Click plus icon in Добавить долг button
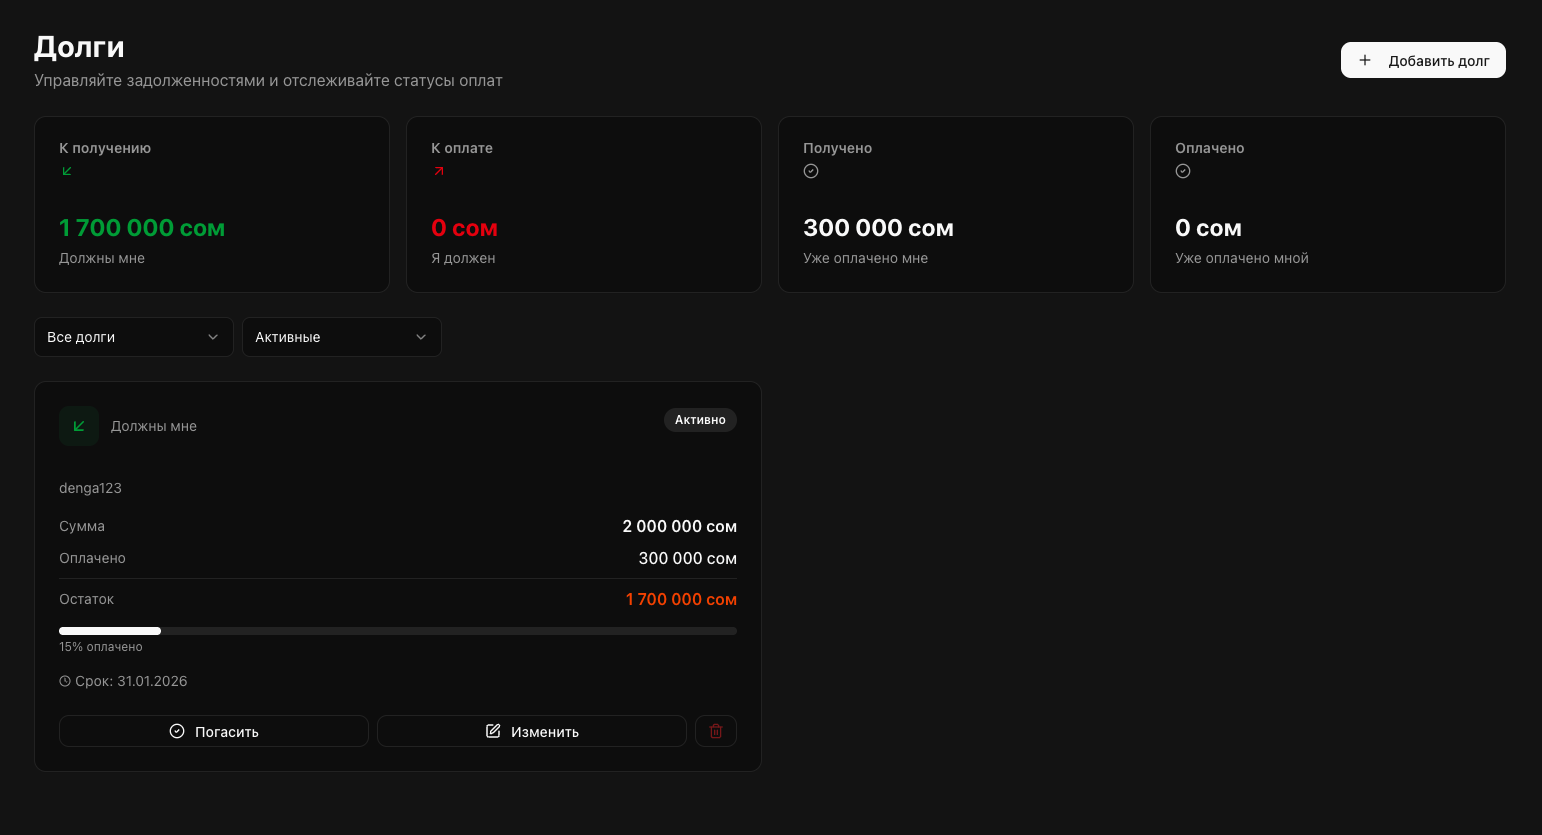This screenshot has height=835, width=1542. (1365, 60)
